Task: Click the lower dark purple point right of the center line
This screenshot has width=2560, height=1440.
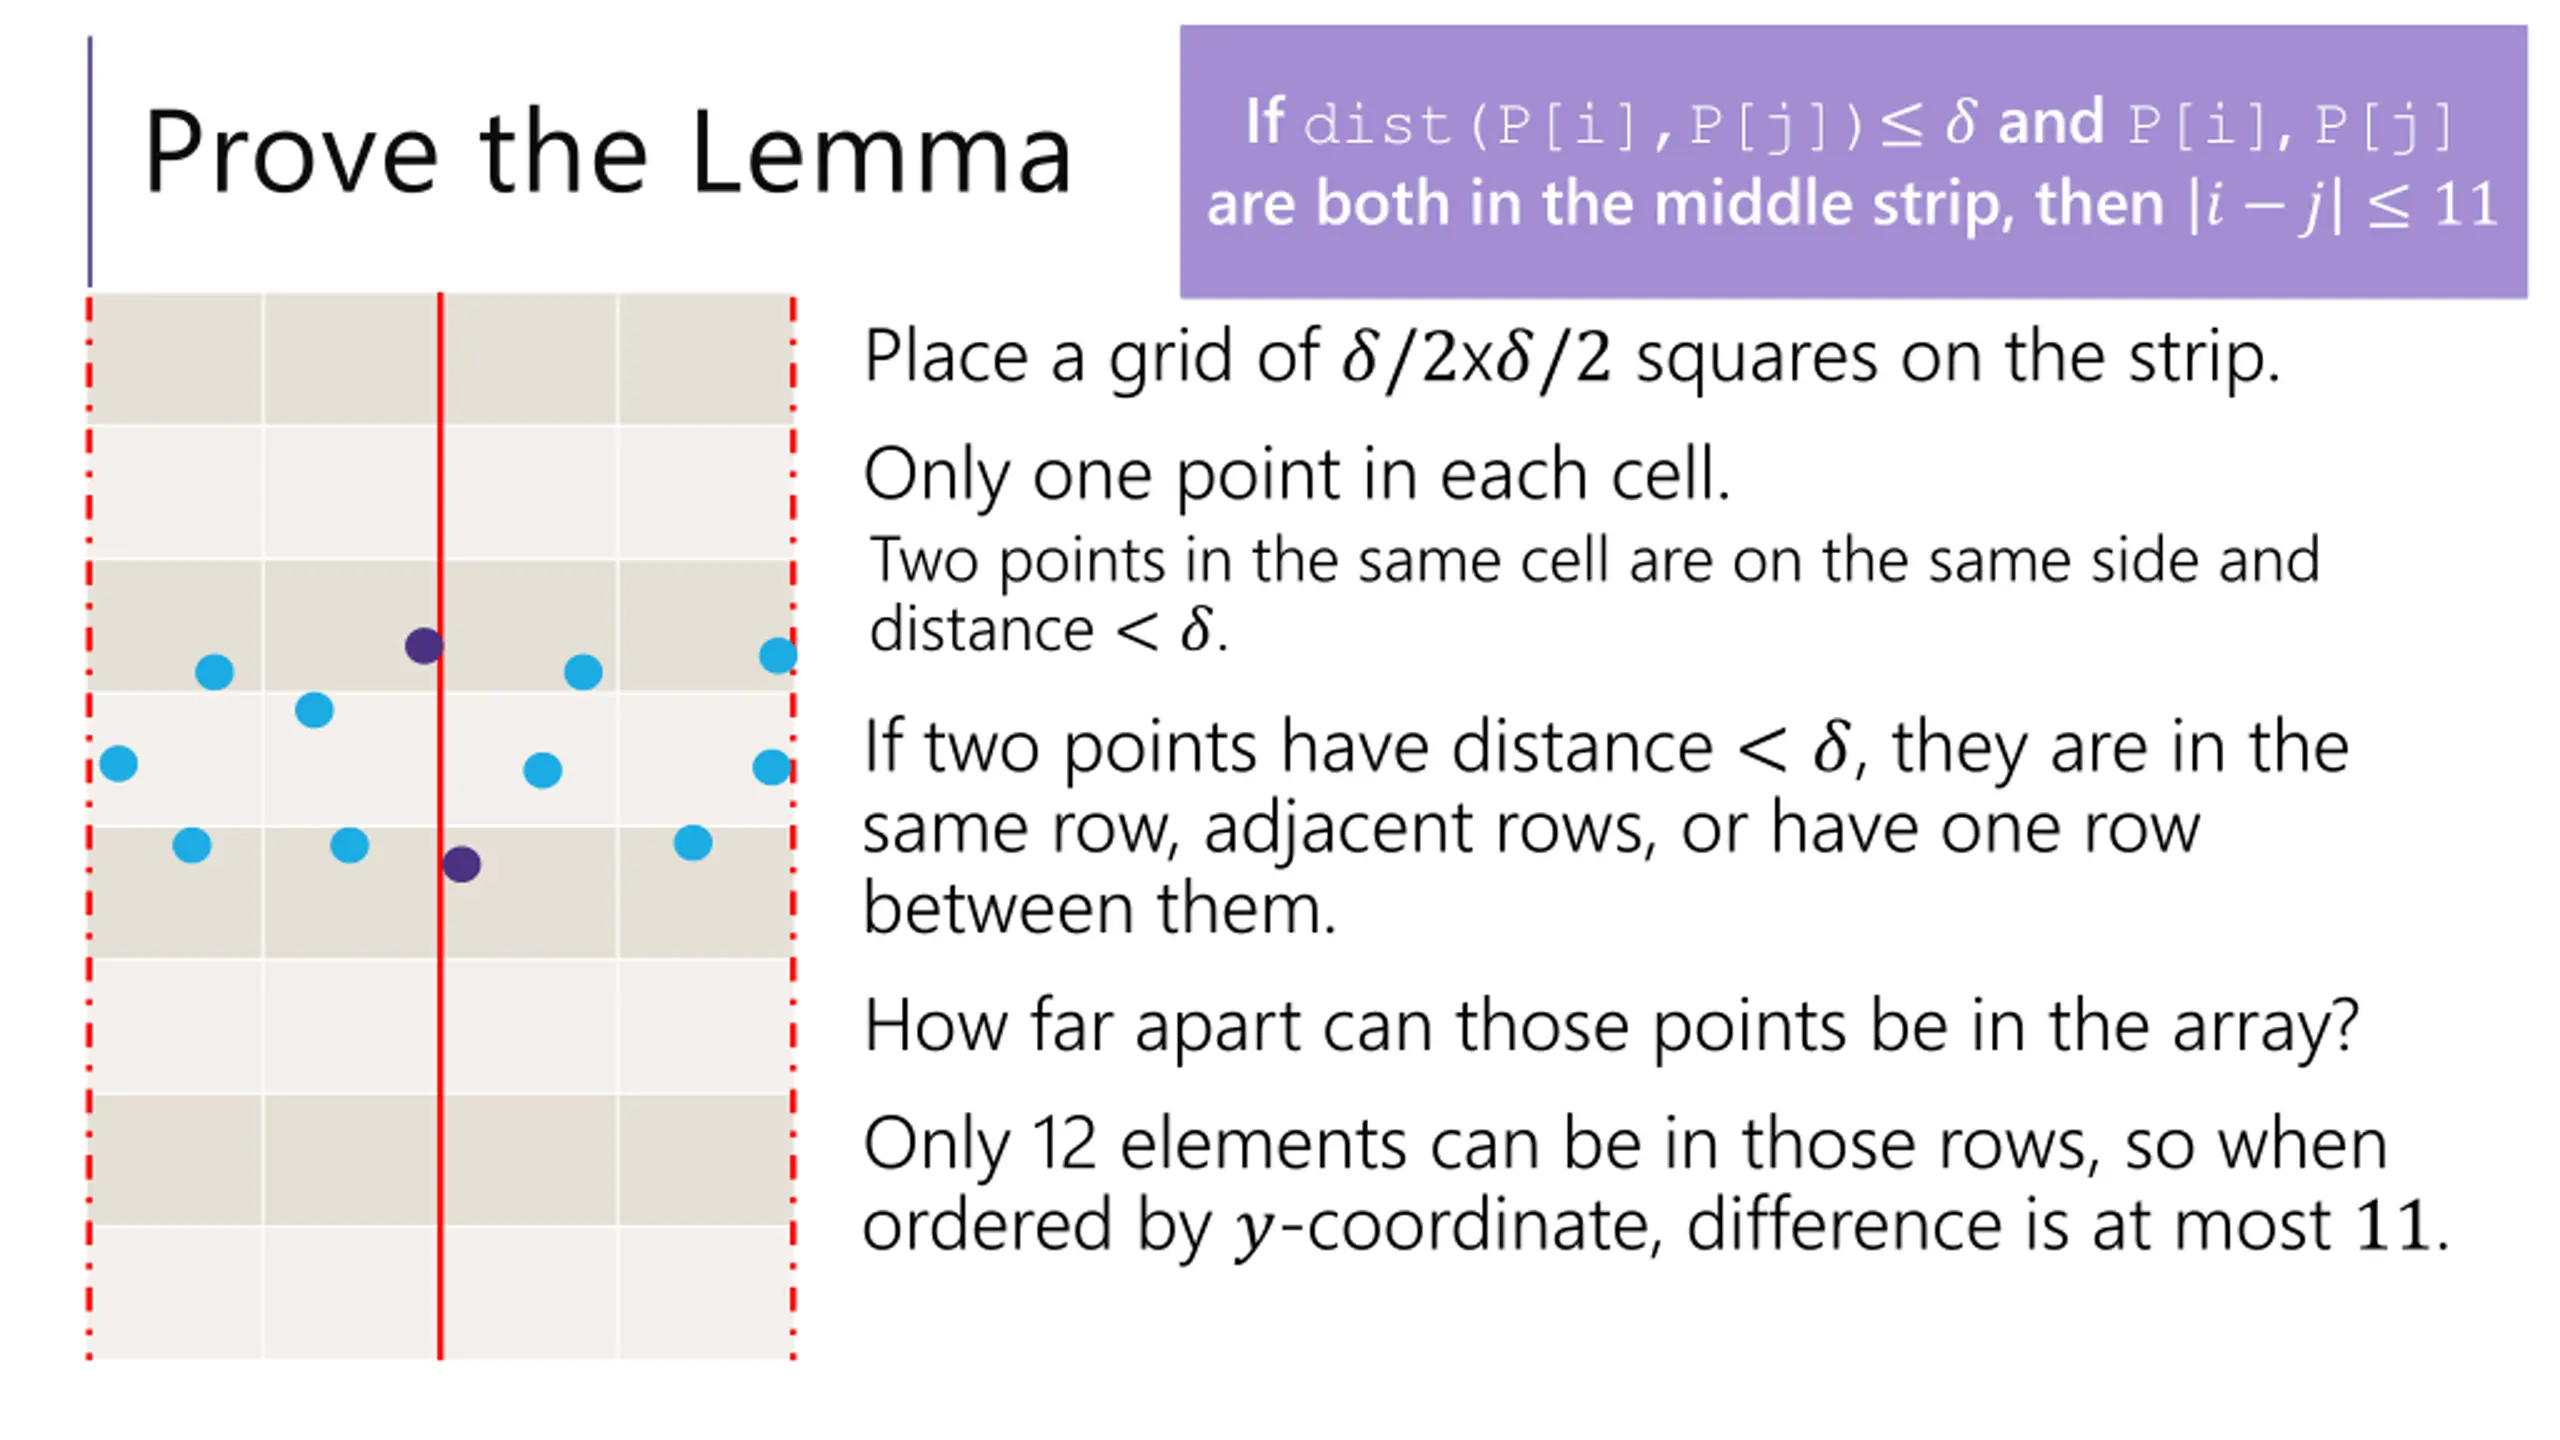Action: [461, 864]
